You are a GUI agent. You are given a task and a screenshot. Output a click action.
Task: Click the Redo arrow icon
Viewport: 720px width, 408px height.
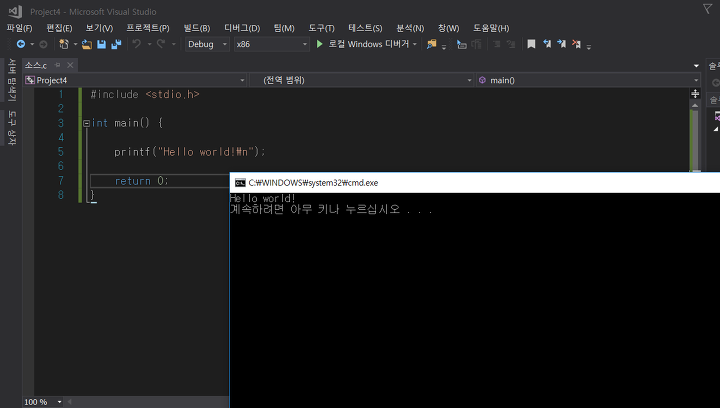tap(161, 44)
